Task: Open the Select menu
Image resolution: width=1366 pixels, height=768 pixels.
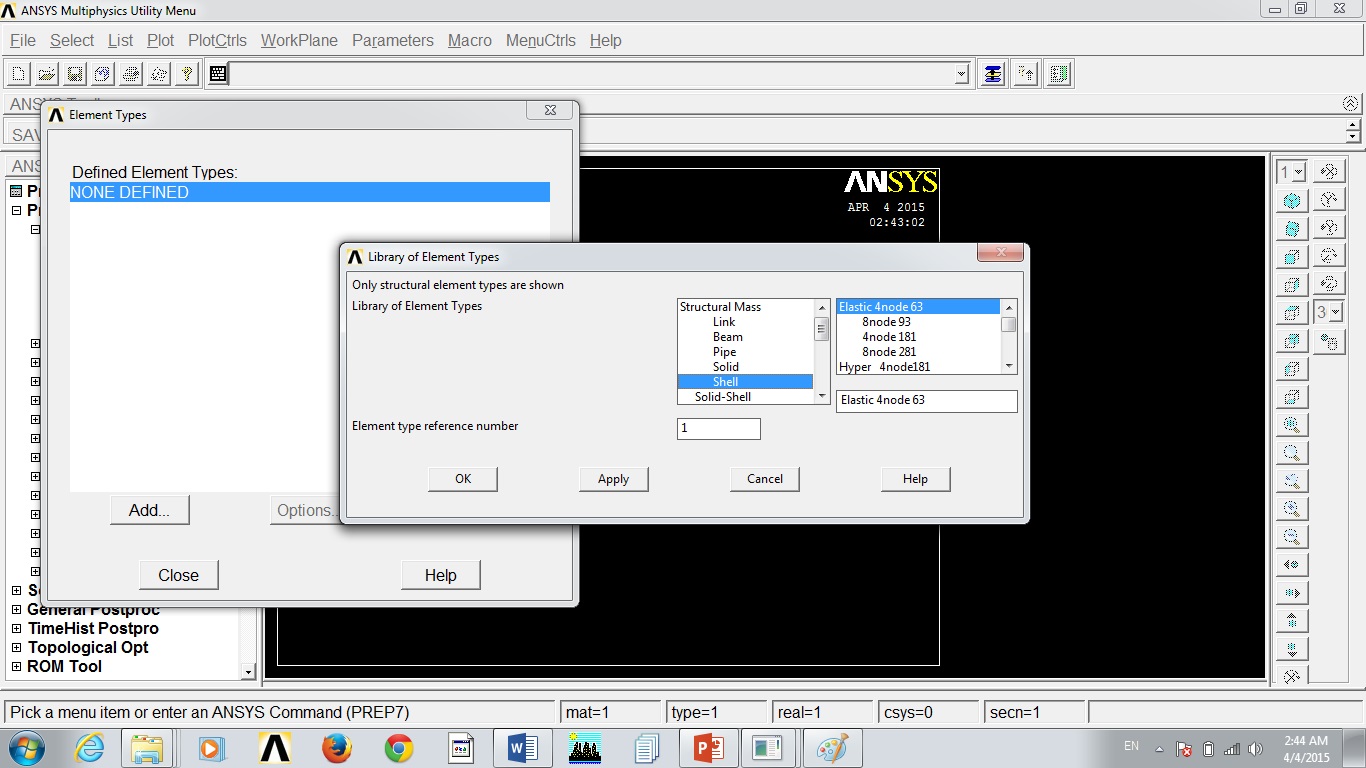Action: 72,40
